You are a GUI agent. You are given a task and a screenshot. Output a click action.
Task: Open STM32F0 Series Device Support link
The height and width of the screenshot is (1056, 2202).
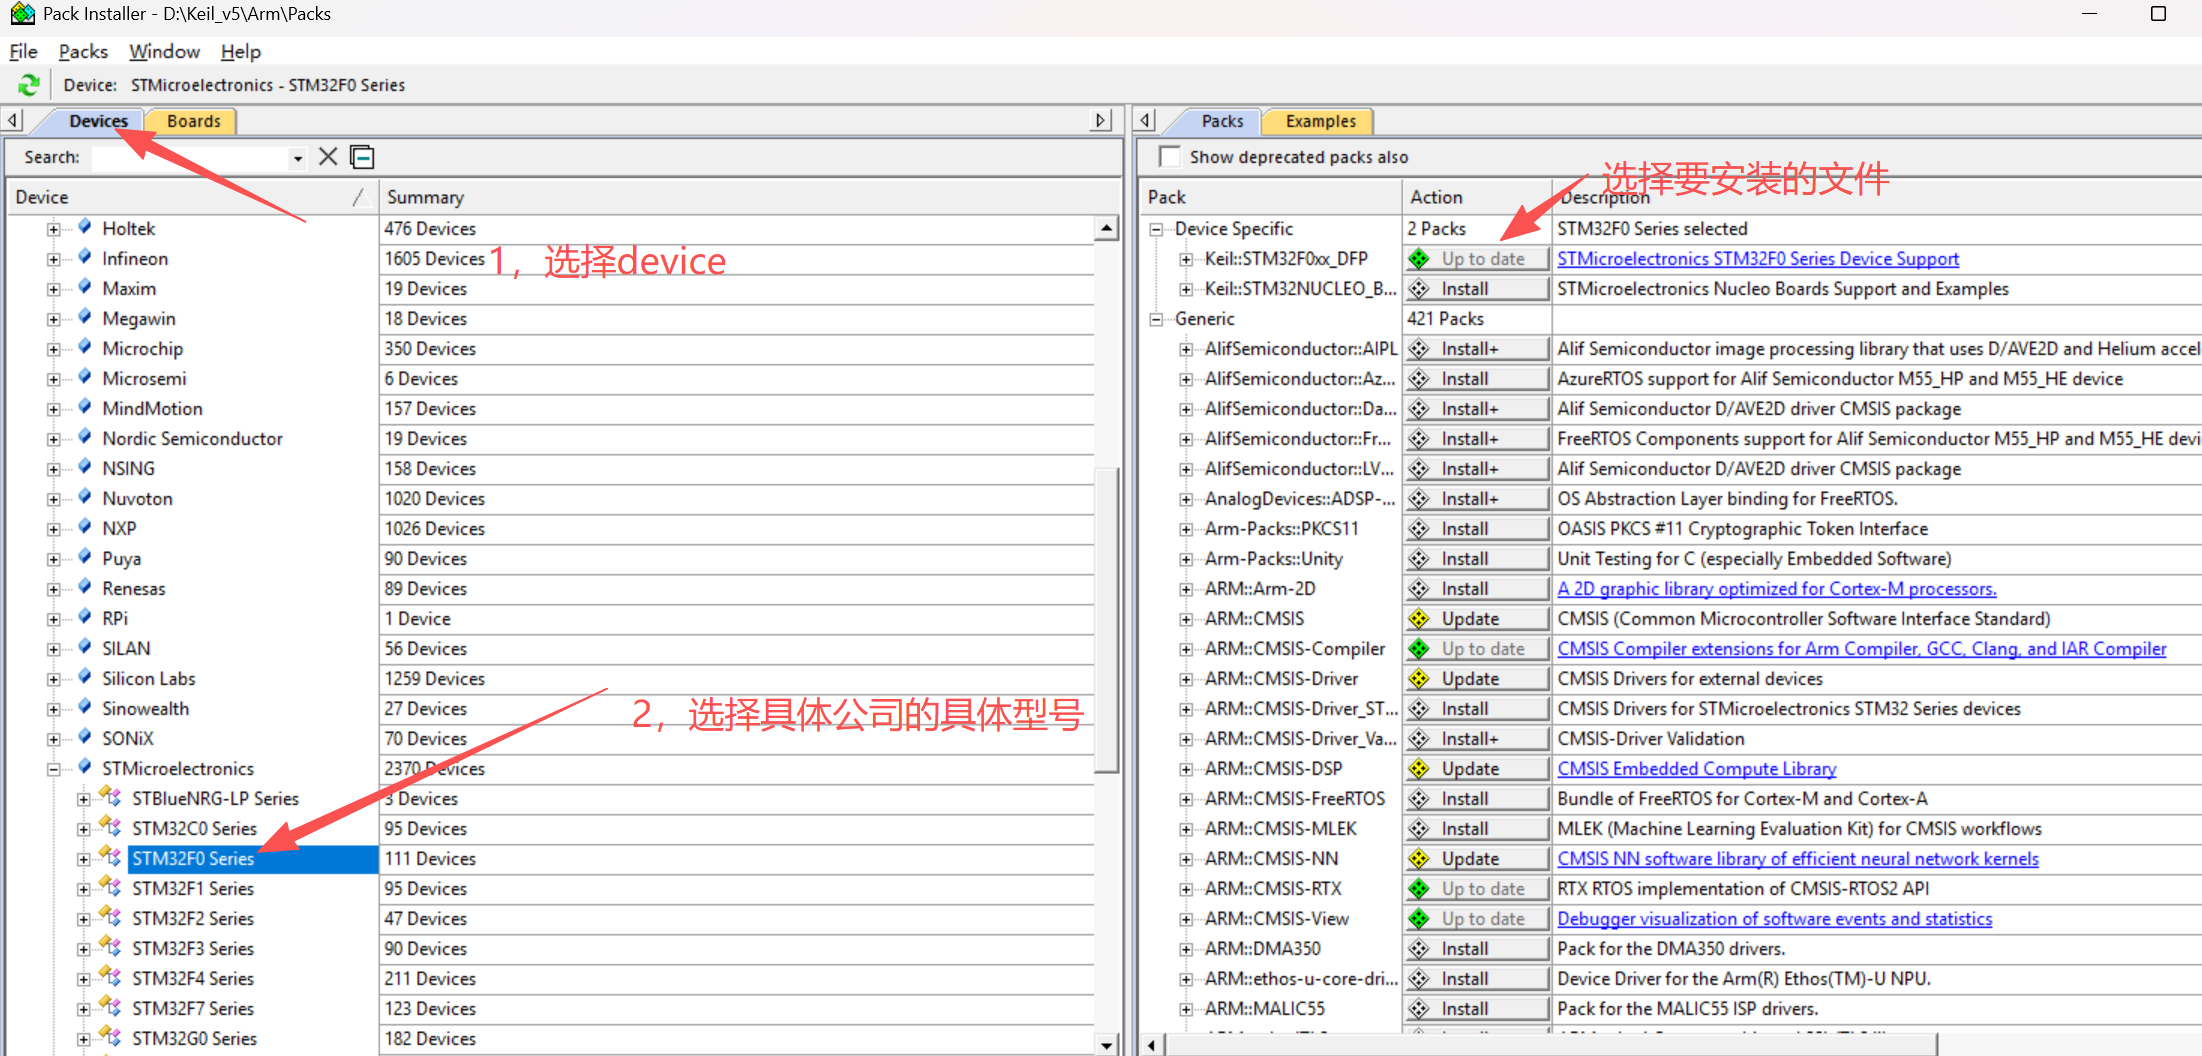coord(1758,259)
